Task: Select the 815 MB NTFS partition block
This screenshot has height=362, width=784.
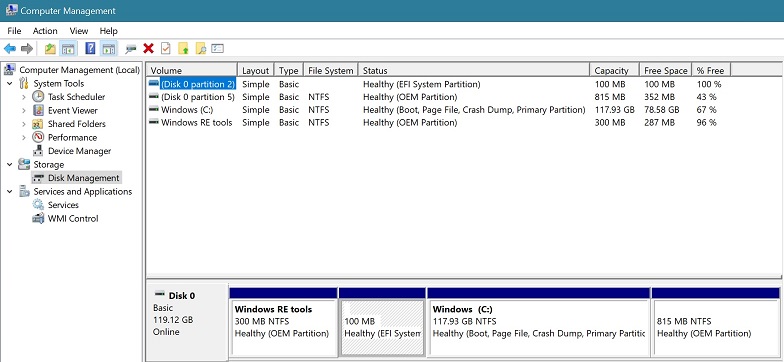Action: [x=716, y=328]
